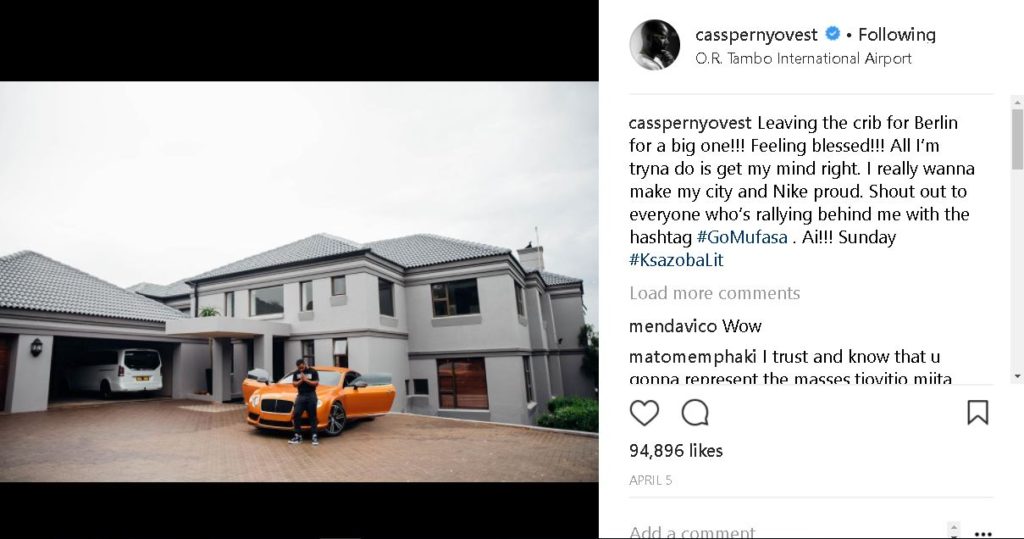This screenshot has width=1024, height=539.
Task: Expand Load more comments
Action: click(714, 293)
